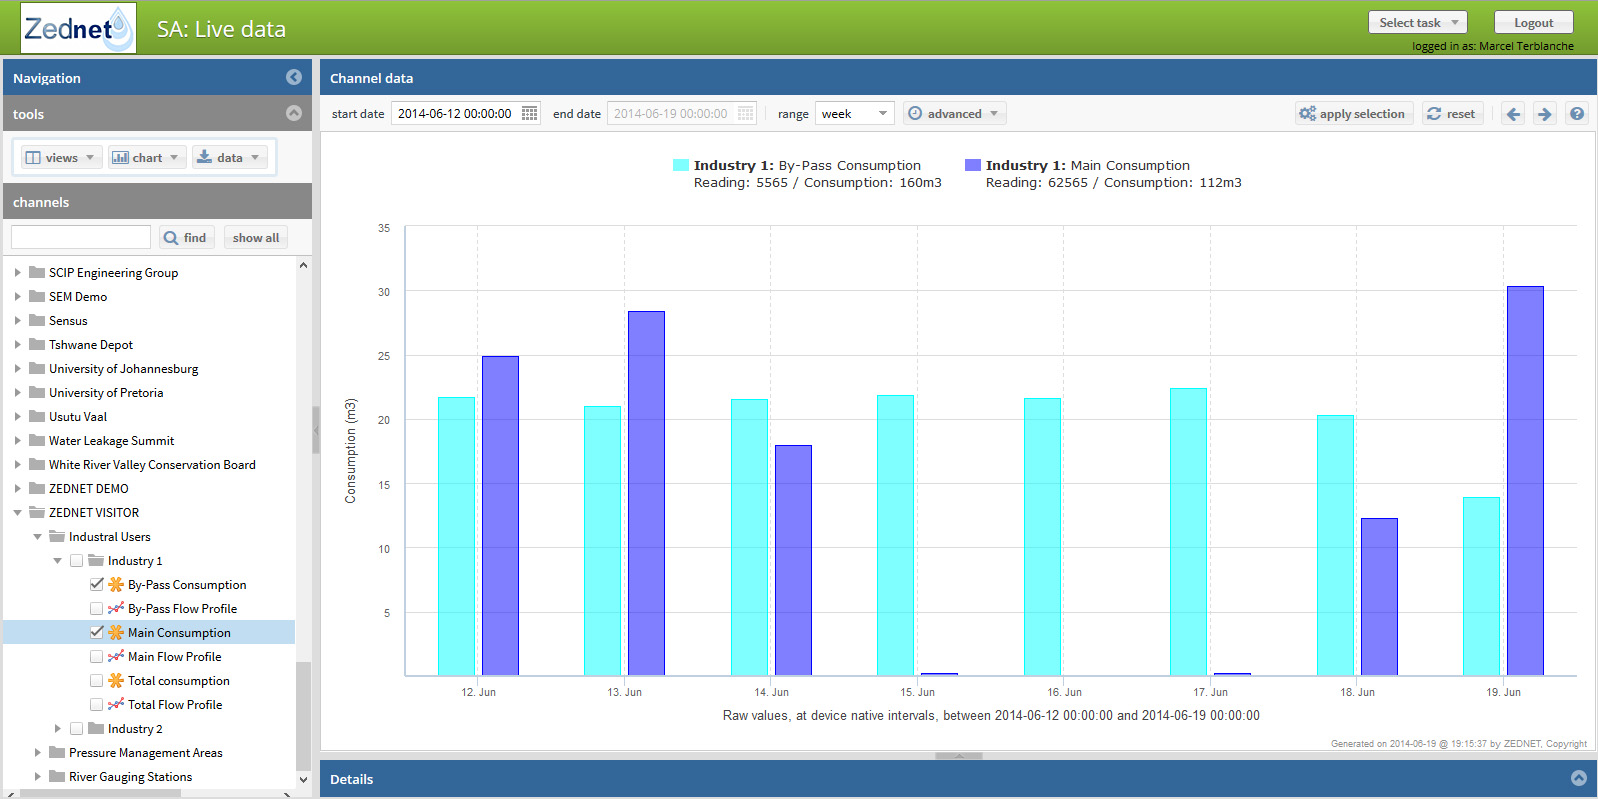Check the By-Pass Flow Profile checkbox

pyautogui.click(x=96, y=608)
